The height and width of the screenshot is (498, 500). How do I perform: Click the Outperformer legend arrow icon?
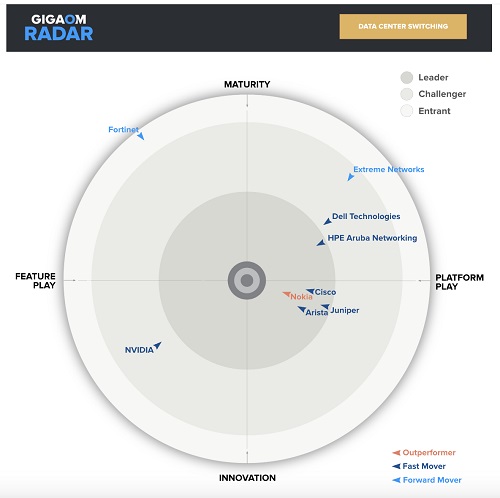396,453
